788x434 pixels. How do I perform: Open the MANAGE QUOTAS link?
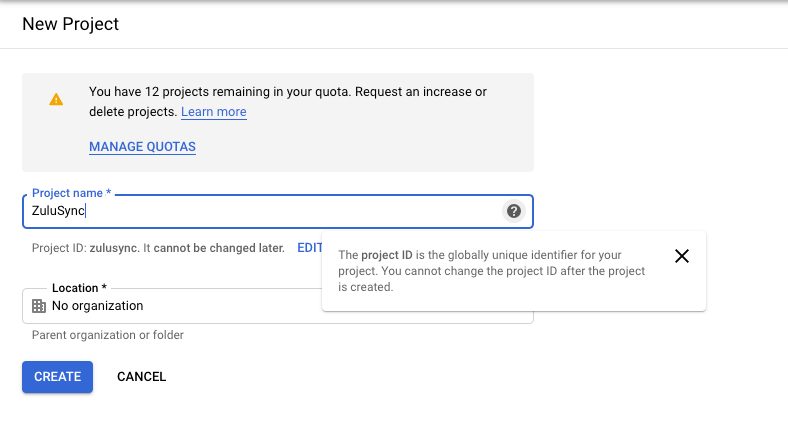[142, 147]
